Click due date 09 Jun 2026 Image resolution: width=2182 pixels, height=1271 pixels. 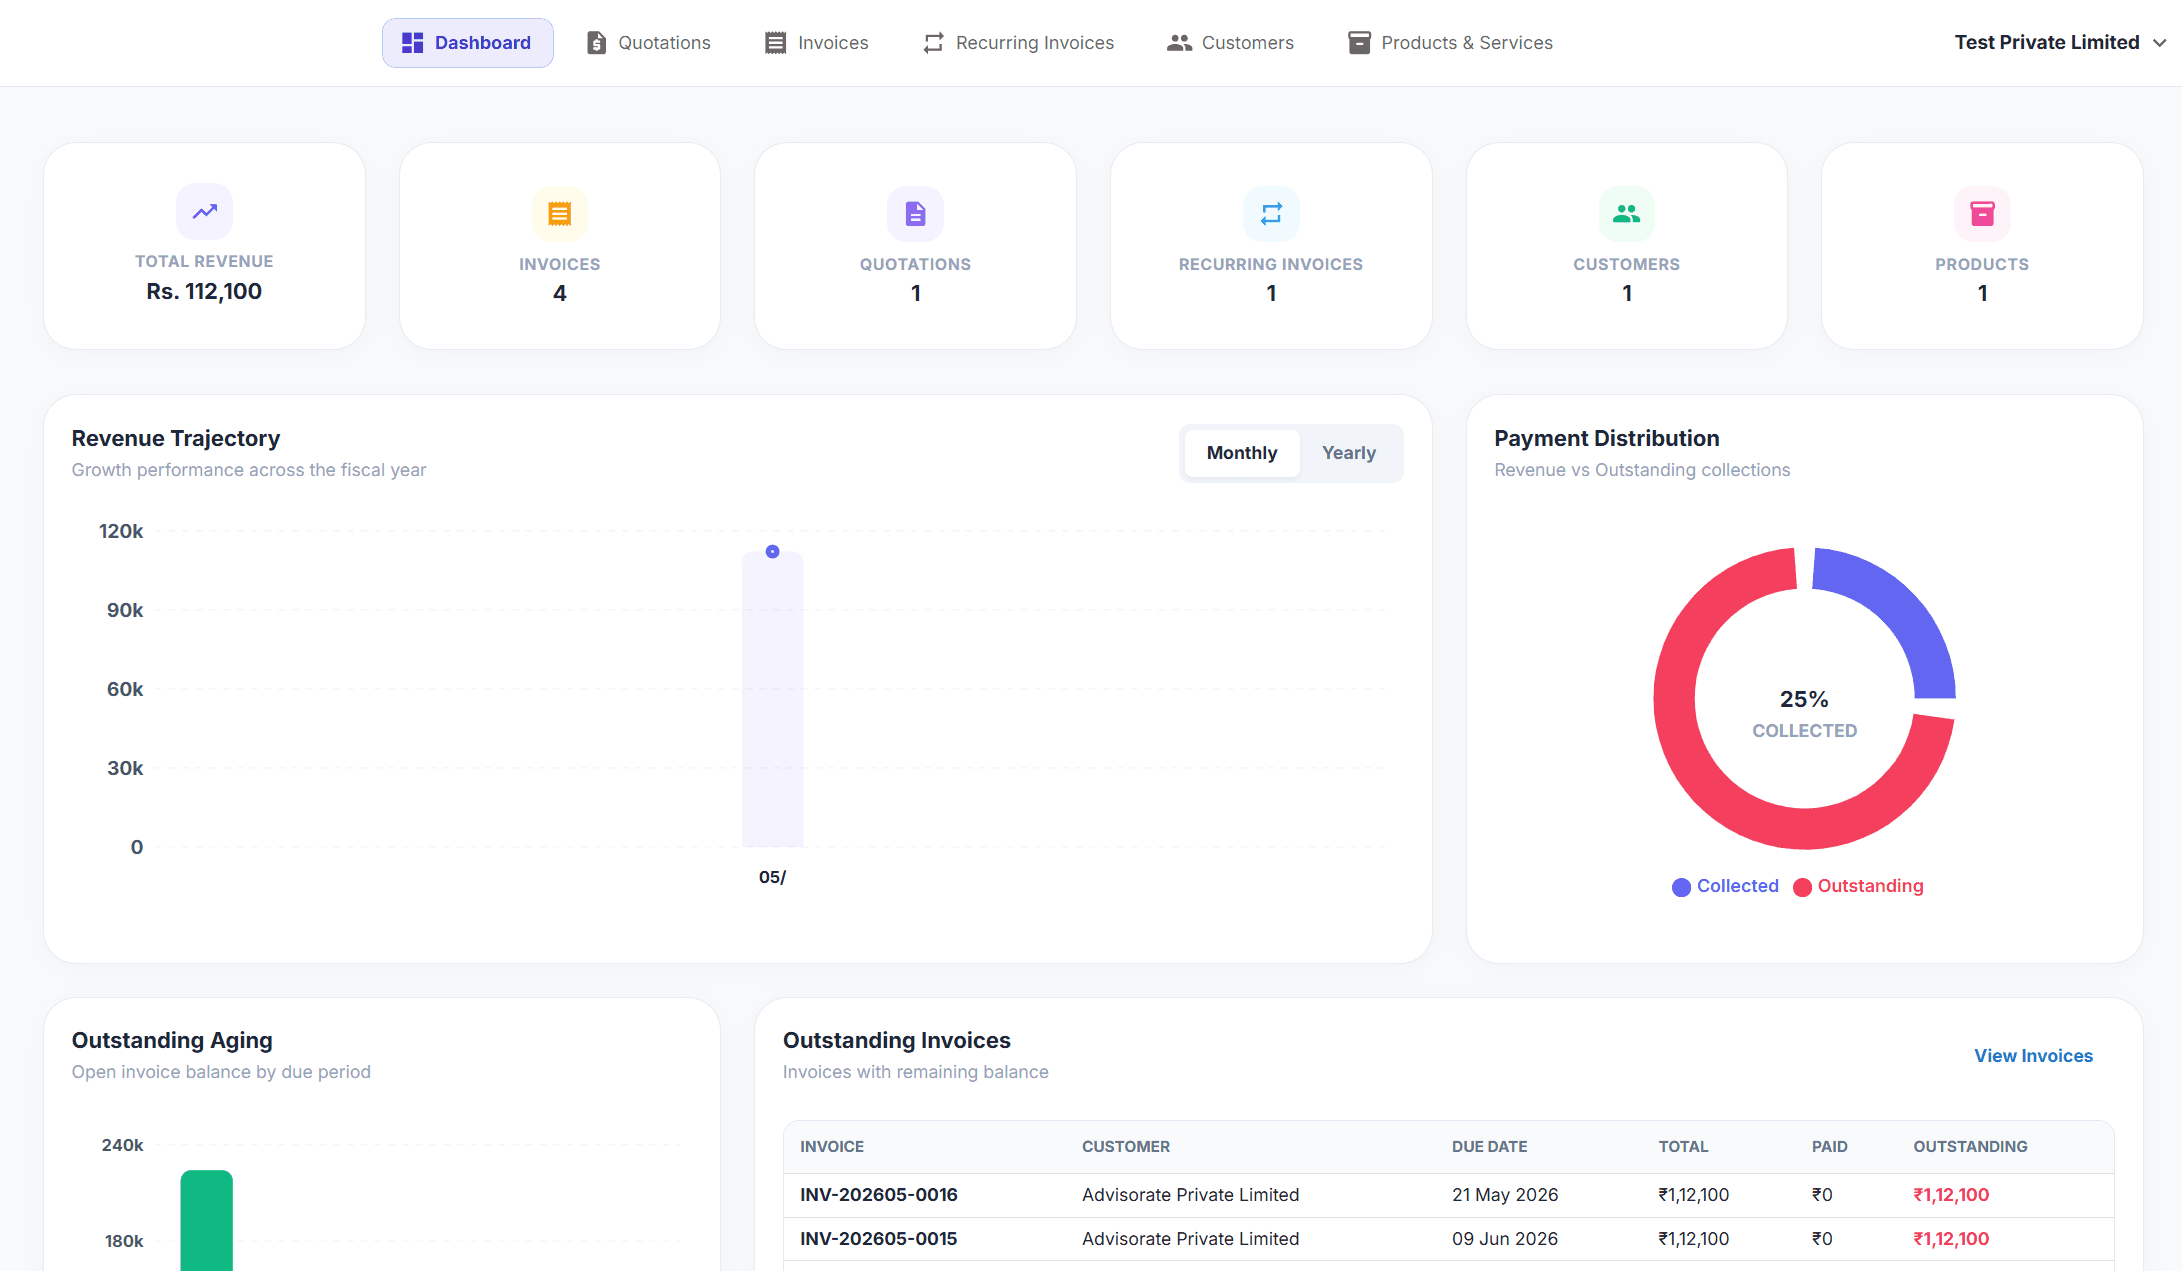(x=1505, y=1239)
